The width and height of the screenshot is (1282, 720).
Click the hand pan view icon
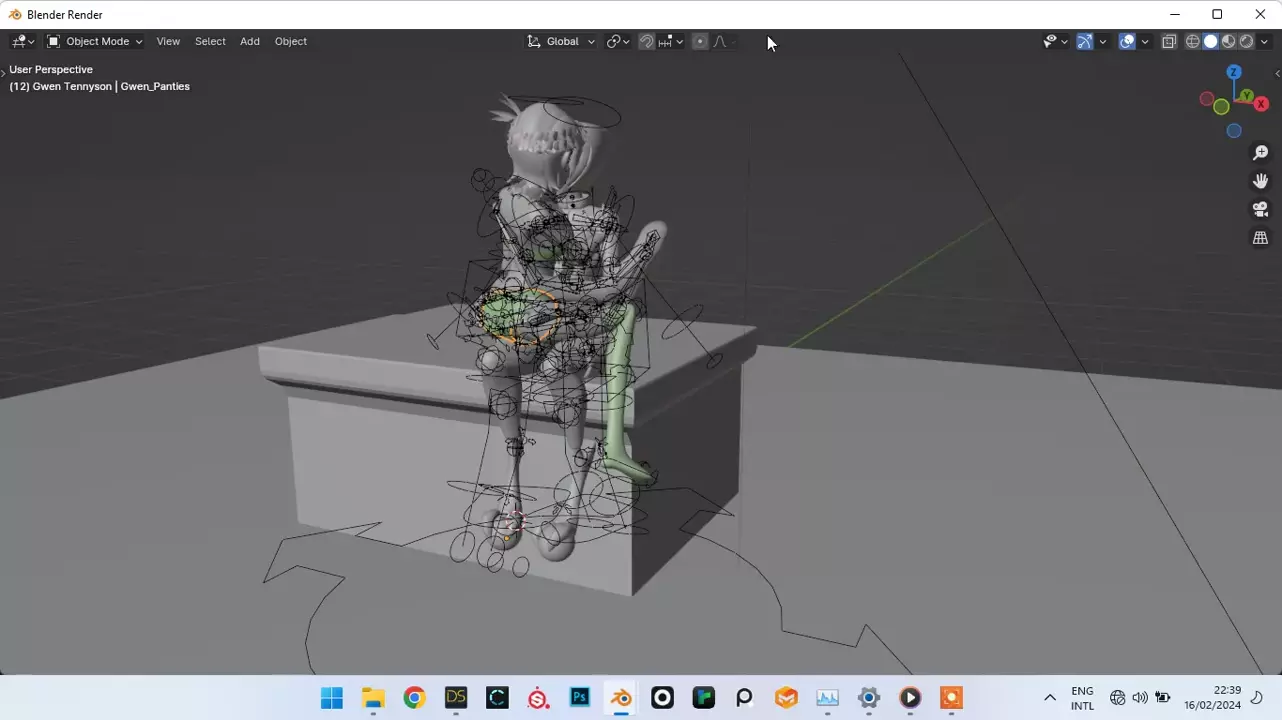[x=1260, y=181]
